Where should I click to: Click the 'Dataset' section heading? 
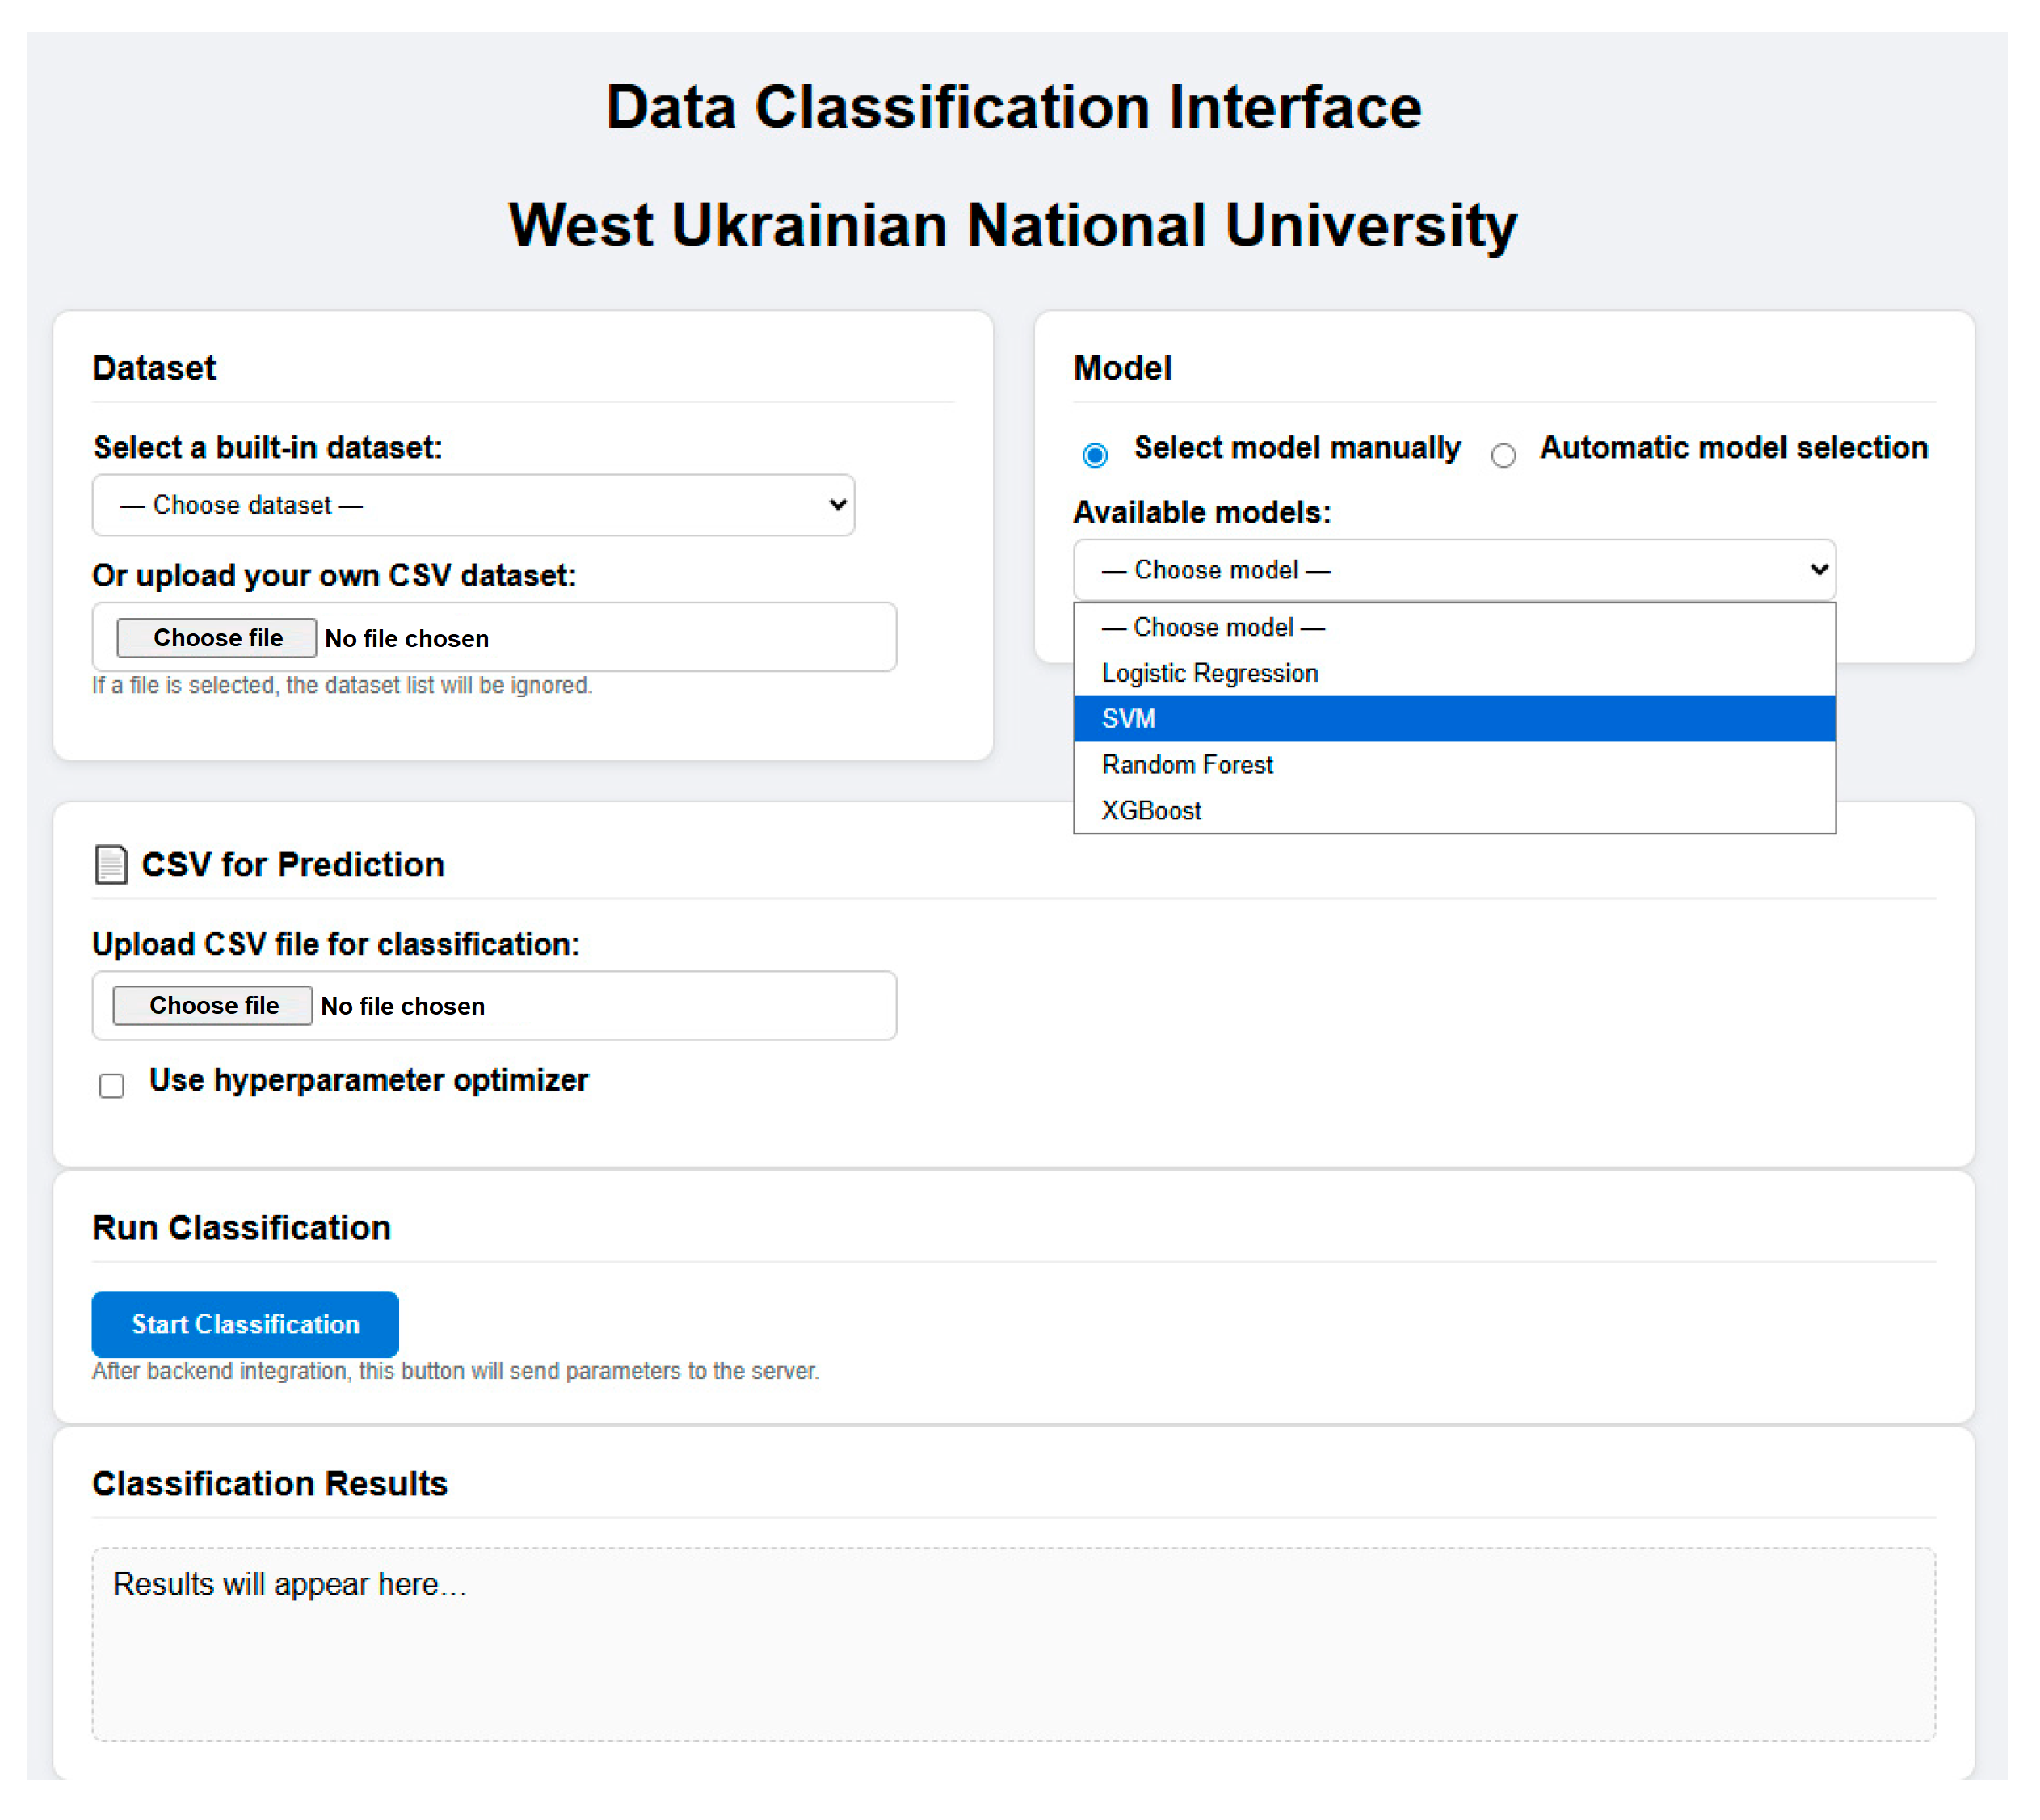coord(154,369)
